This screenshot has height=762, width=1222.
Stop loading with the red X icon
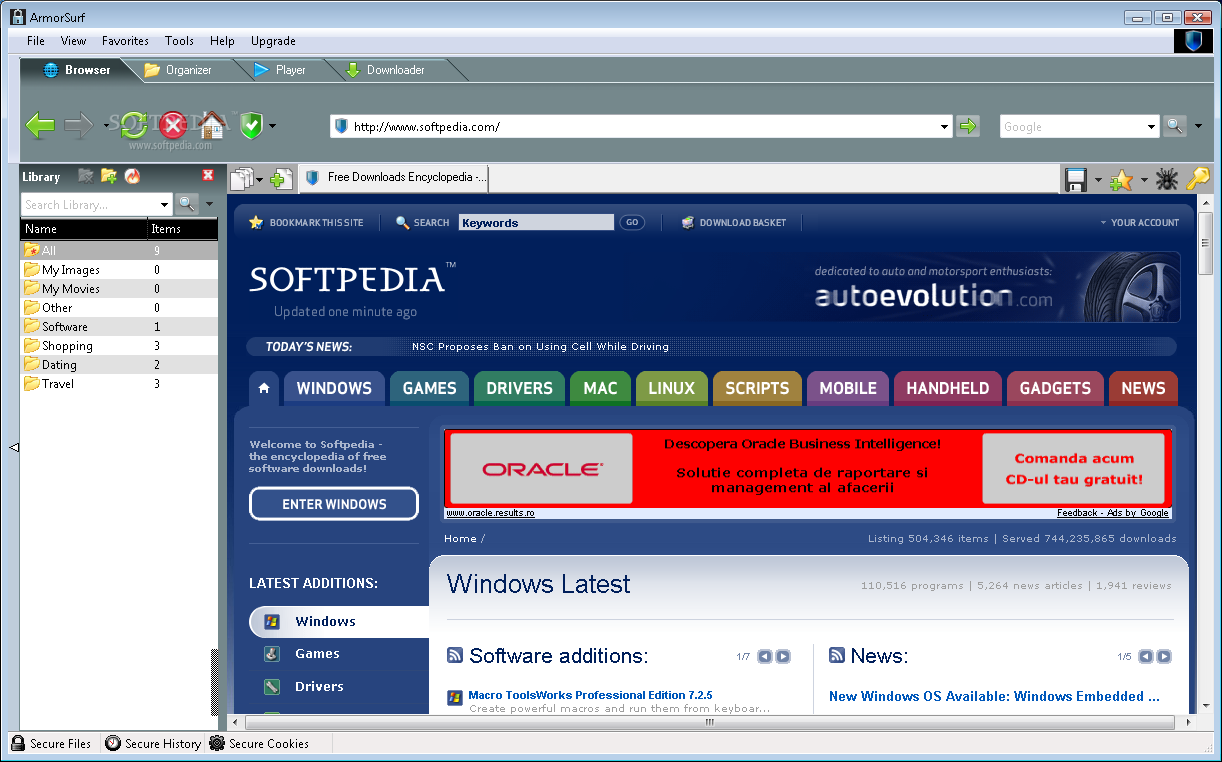click(x=173, y=125)
